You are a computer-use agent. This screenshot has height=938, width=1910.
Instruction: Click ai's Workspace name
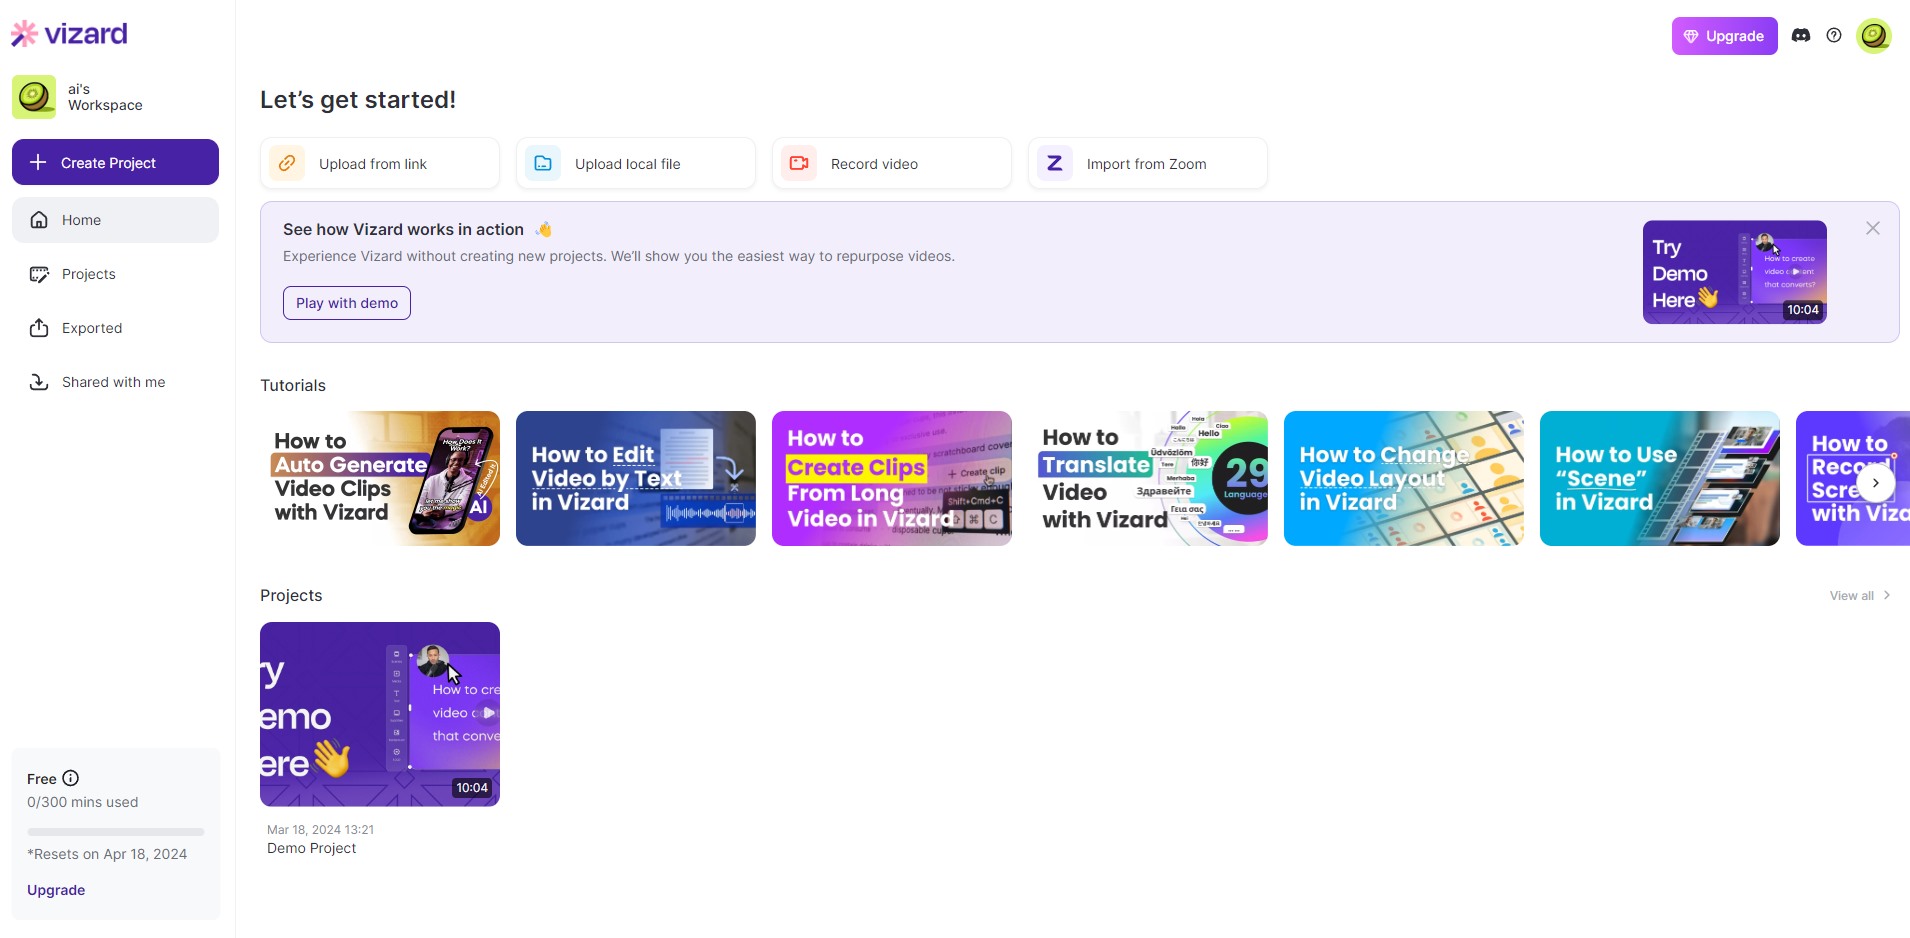(x=105, y=97)
